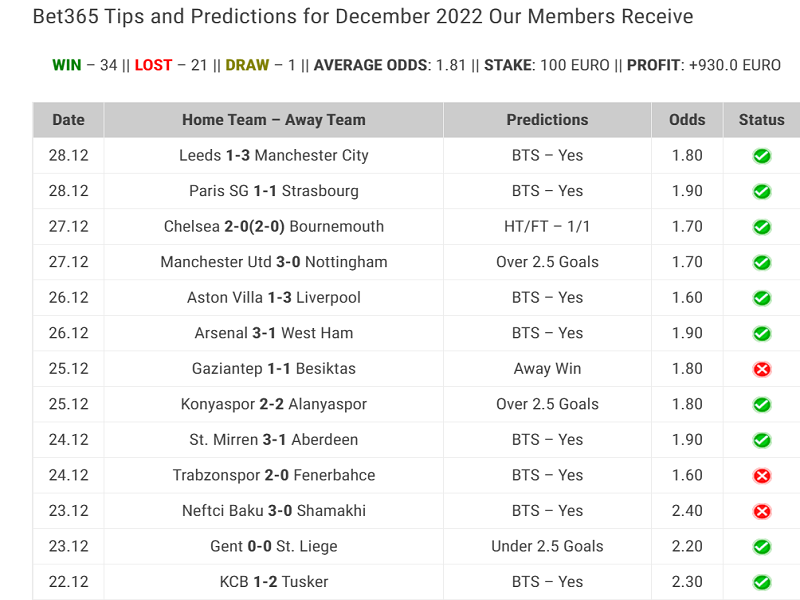Click green check icon for Chelsea row
The image size is (800, 600).
(762, 227)
